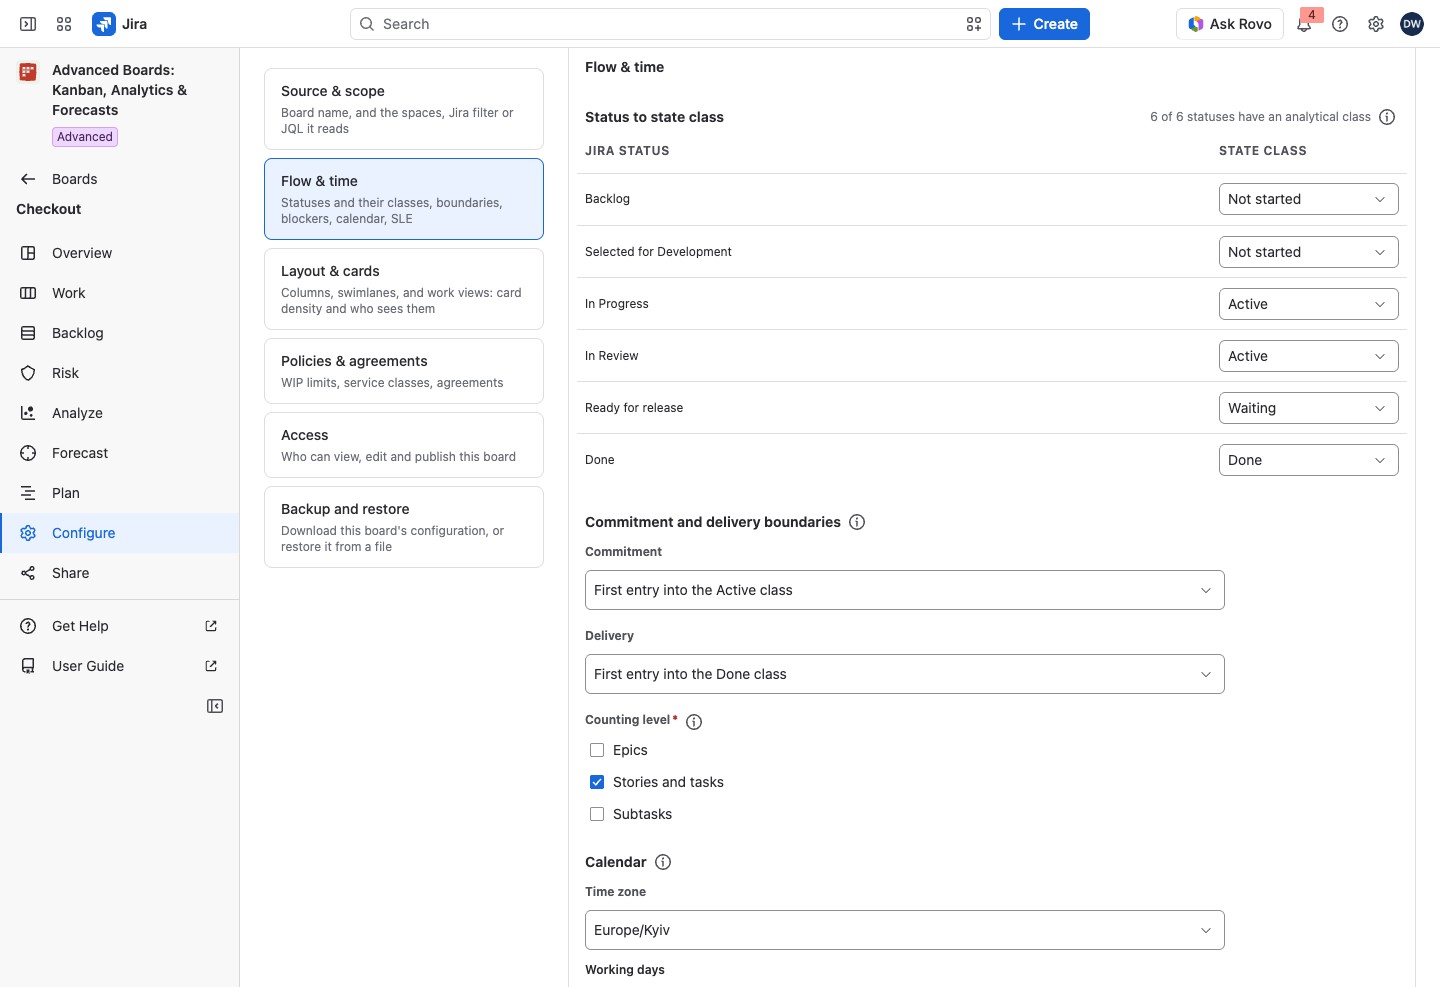This screenshot has width=1440, height=987.
Task: Open the app switcher grid icon
Action: point(64,24)
